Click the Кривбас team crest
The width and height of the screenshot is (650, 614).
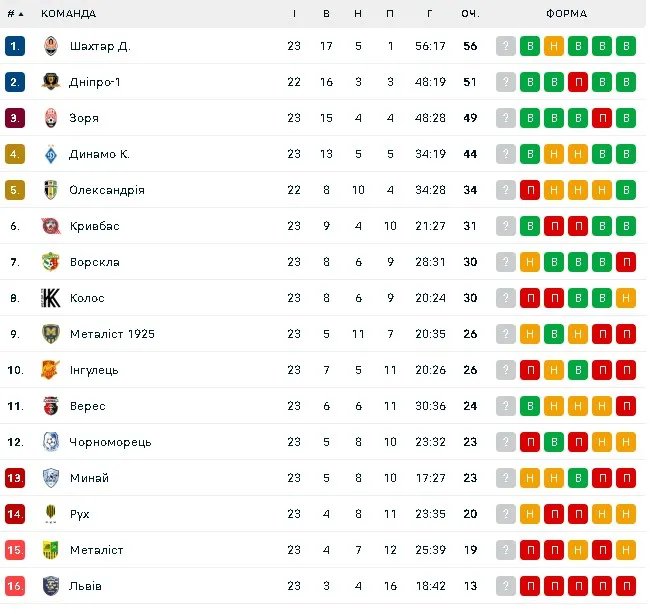coord(51,226)
